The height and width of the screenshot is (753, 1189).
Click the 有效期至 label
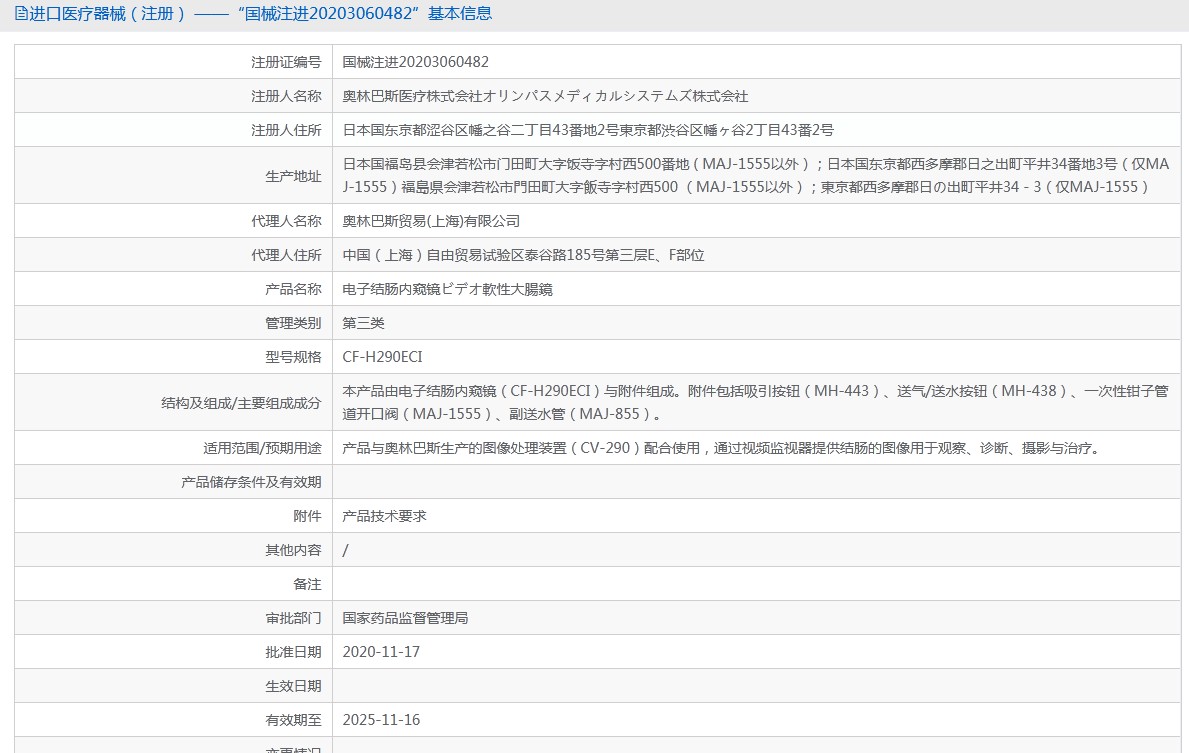click(293, 720)
